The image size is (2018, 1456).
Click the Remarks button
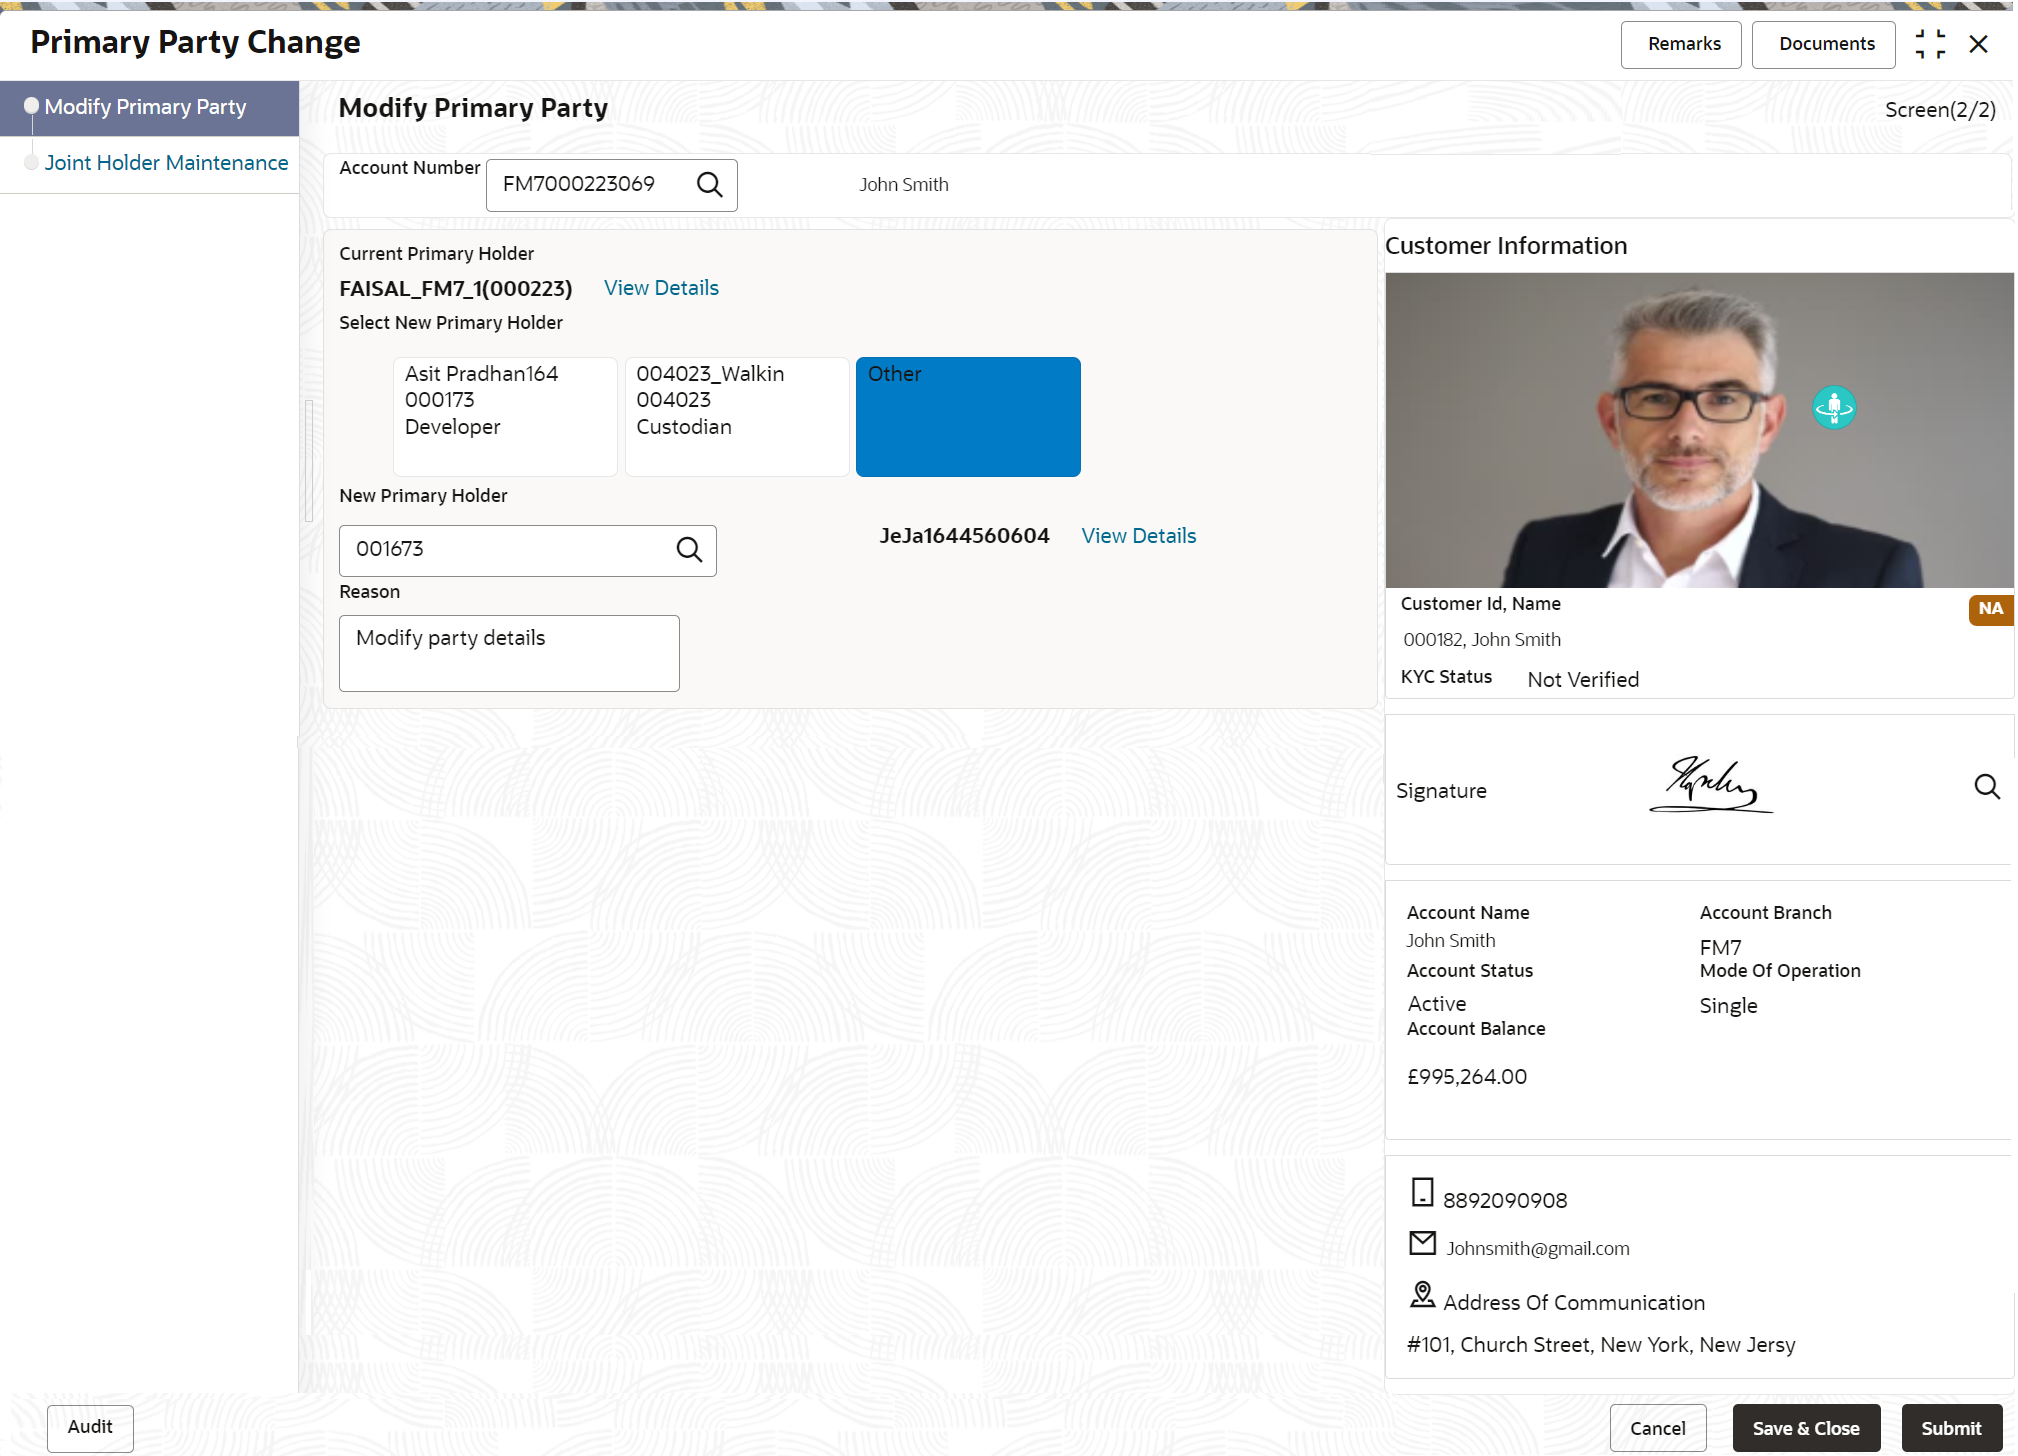pyautogui.click(x=1683, y=44)
